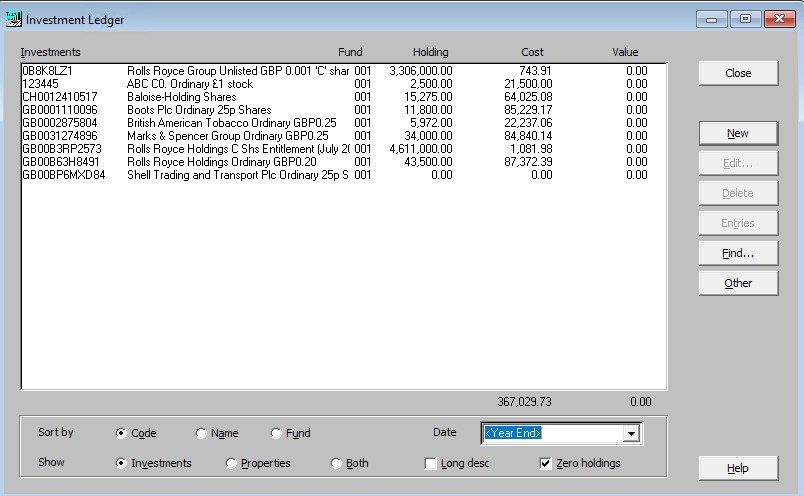The width and height of the screenshot is (804, 496).
Task: Close window with the red X
Action: [779, 19]
